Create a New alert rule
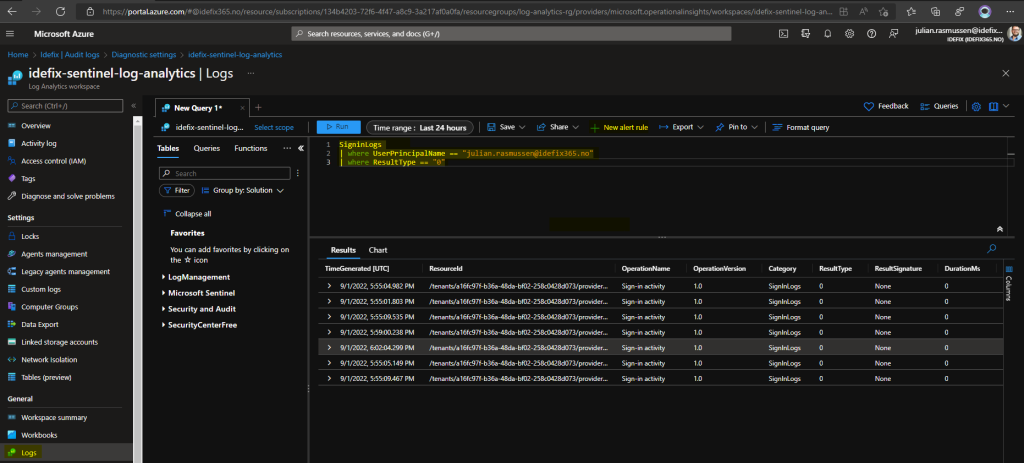Image resolution: width=1024 pixels, height=463 pixels. point(619,127)
